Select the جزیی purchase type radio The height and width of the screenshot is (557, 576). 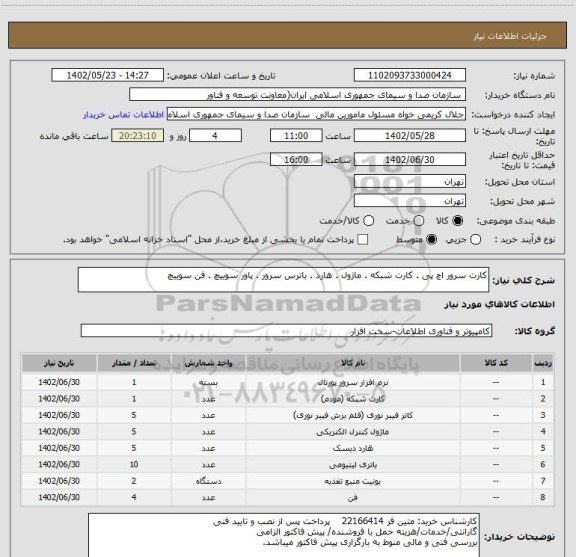(x=475, y=240)
